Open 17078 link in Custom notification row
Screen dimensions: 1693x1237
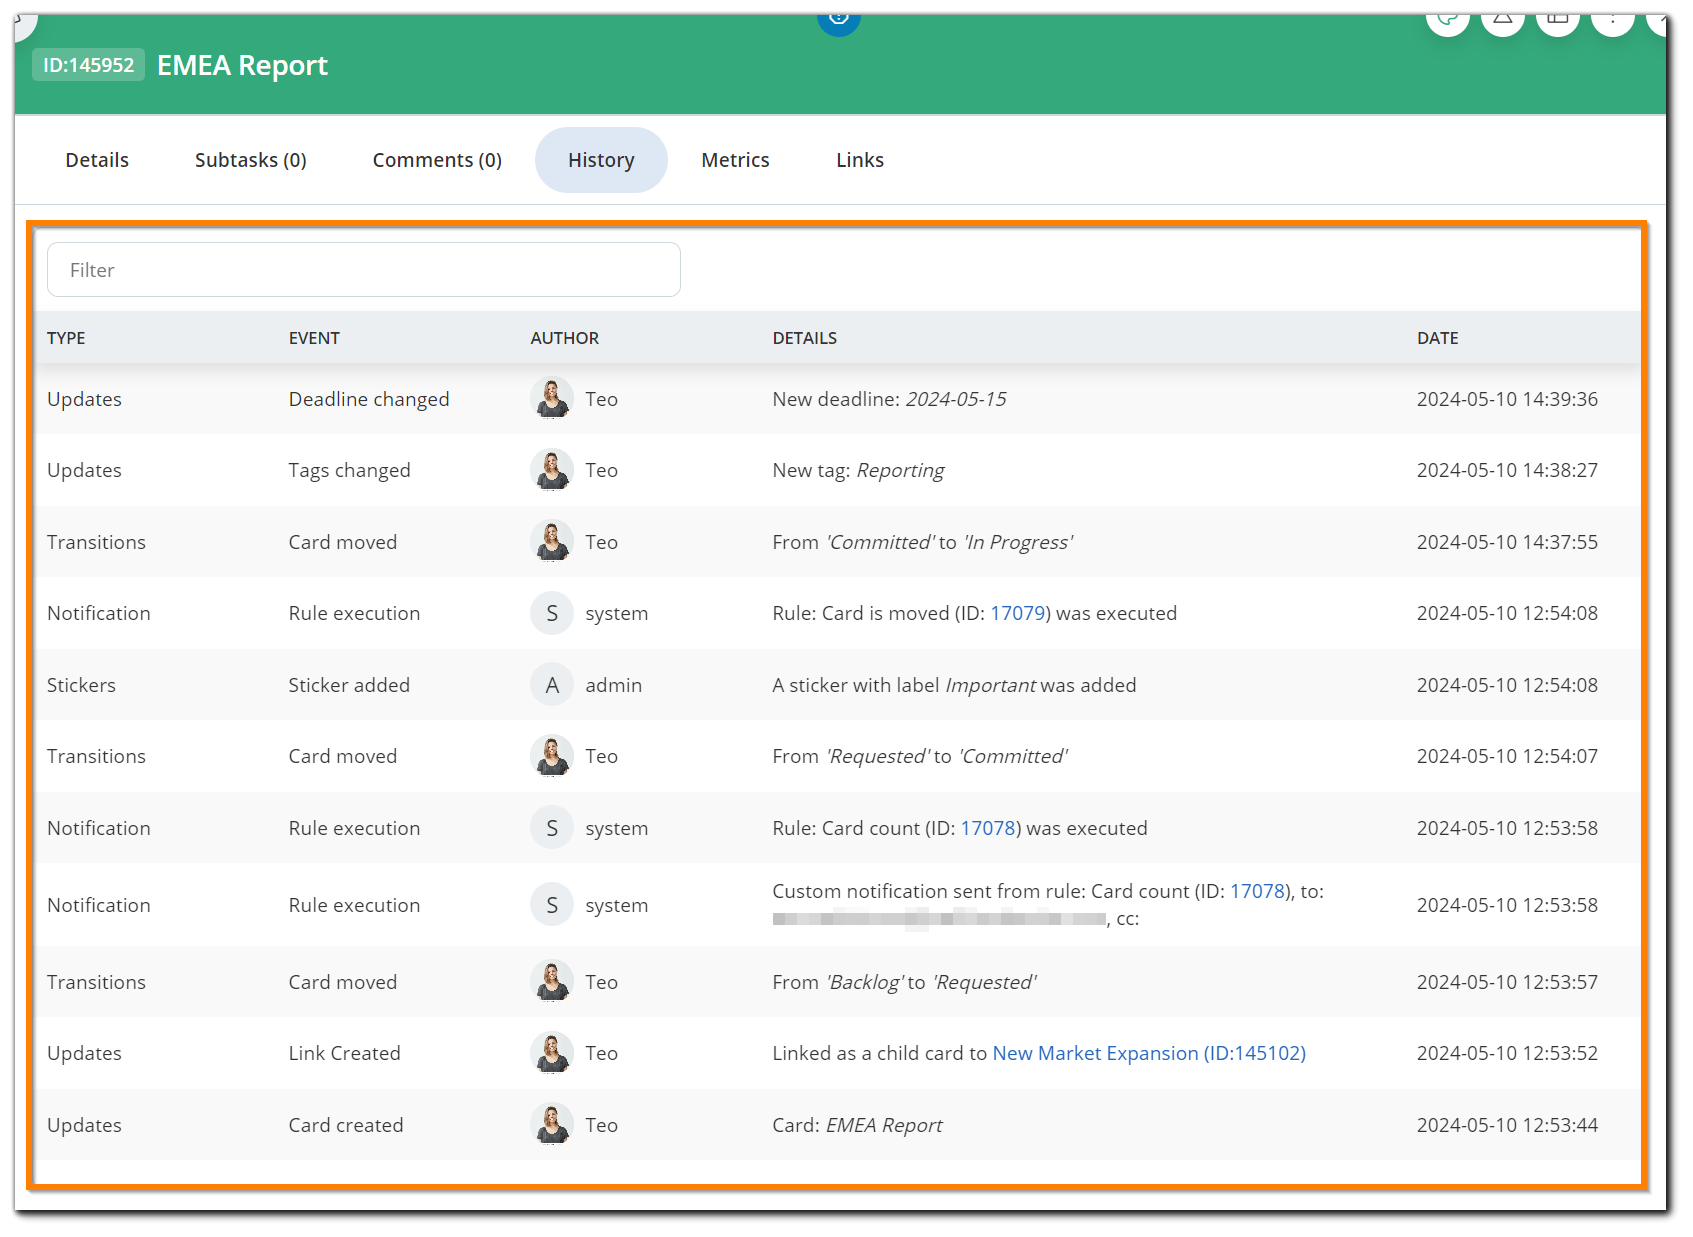(1257, 891)
